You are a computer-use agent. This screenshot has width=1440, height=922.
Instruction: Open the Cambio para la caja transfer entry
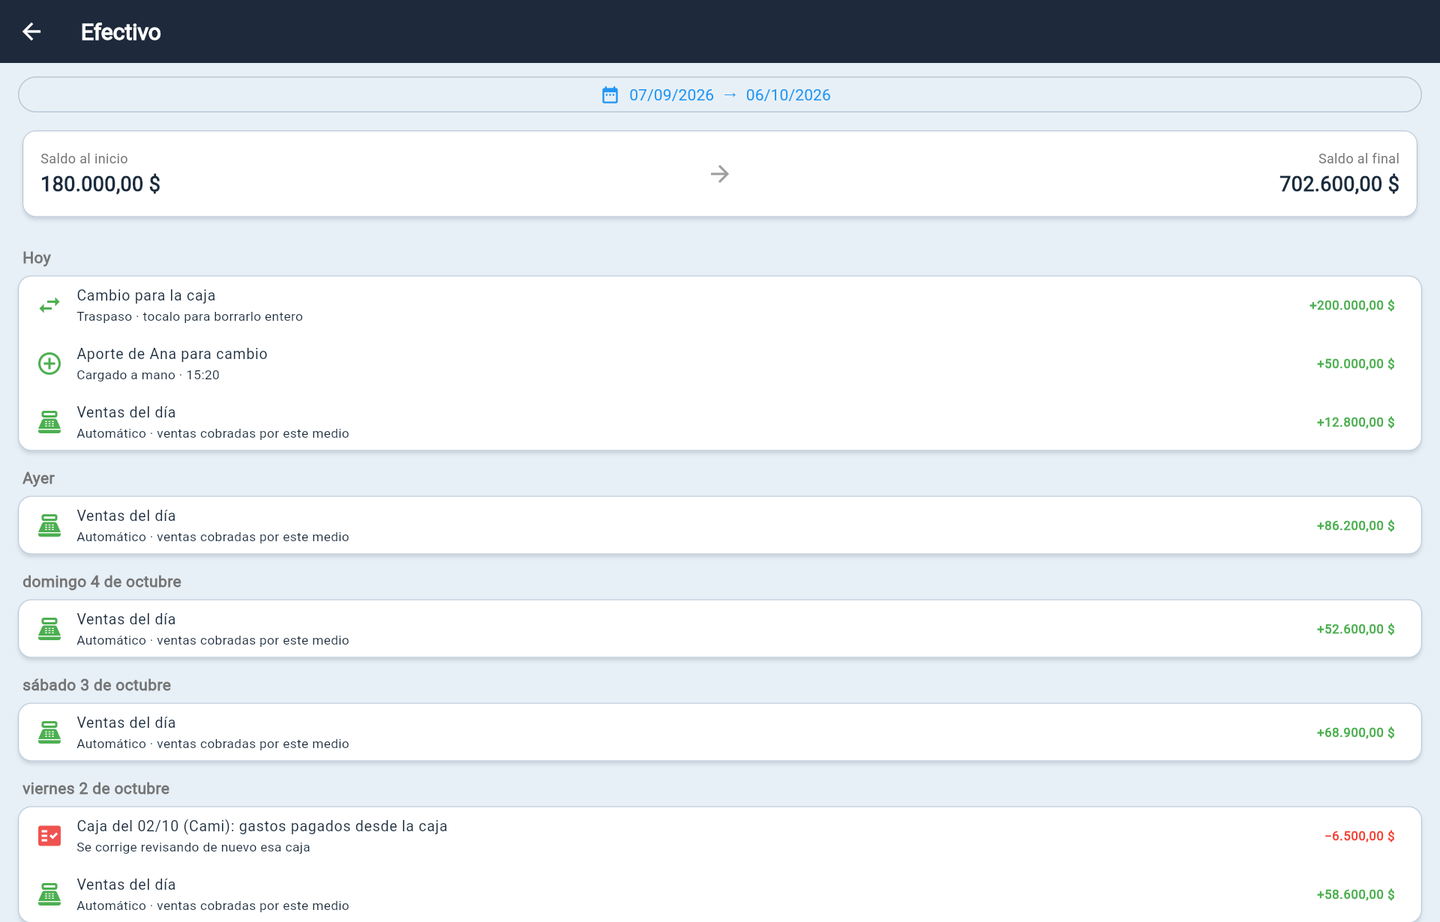pyautogui.click(x=720, y=305)
